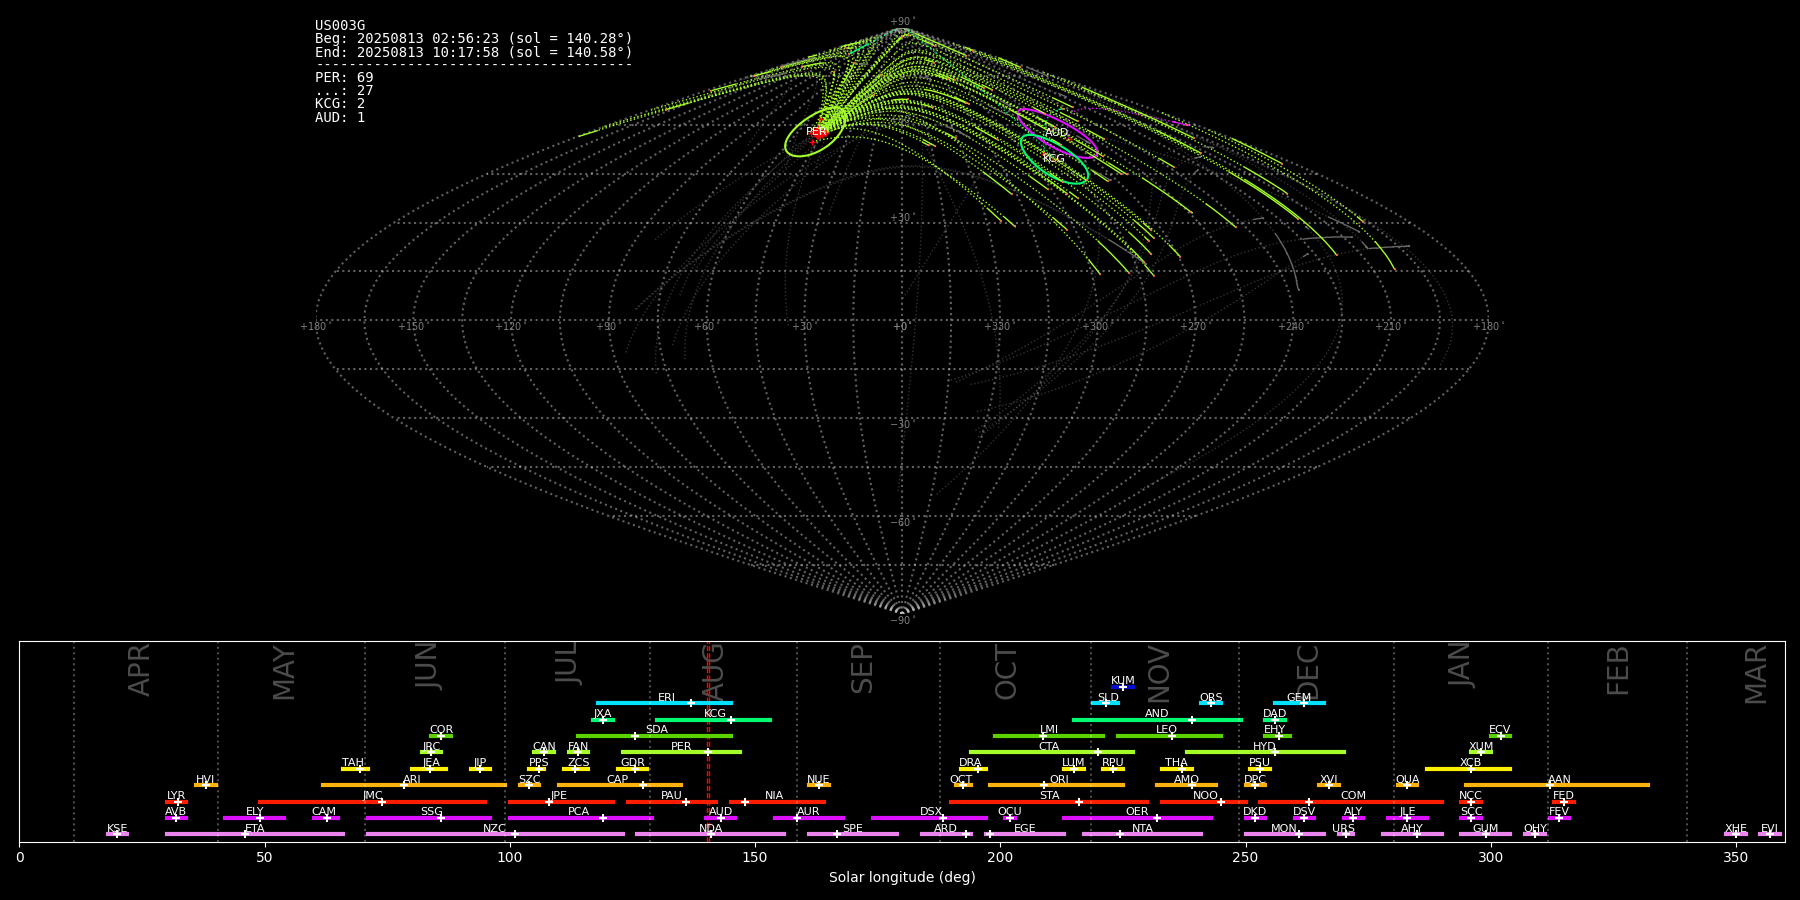Select the DRA shower bar on timeline
The image size is (1800, 900).
pyautogui.click(x=973, y=769)
